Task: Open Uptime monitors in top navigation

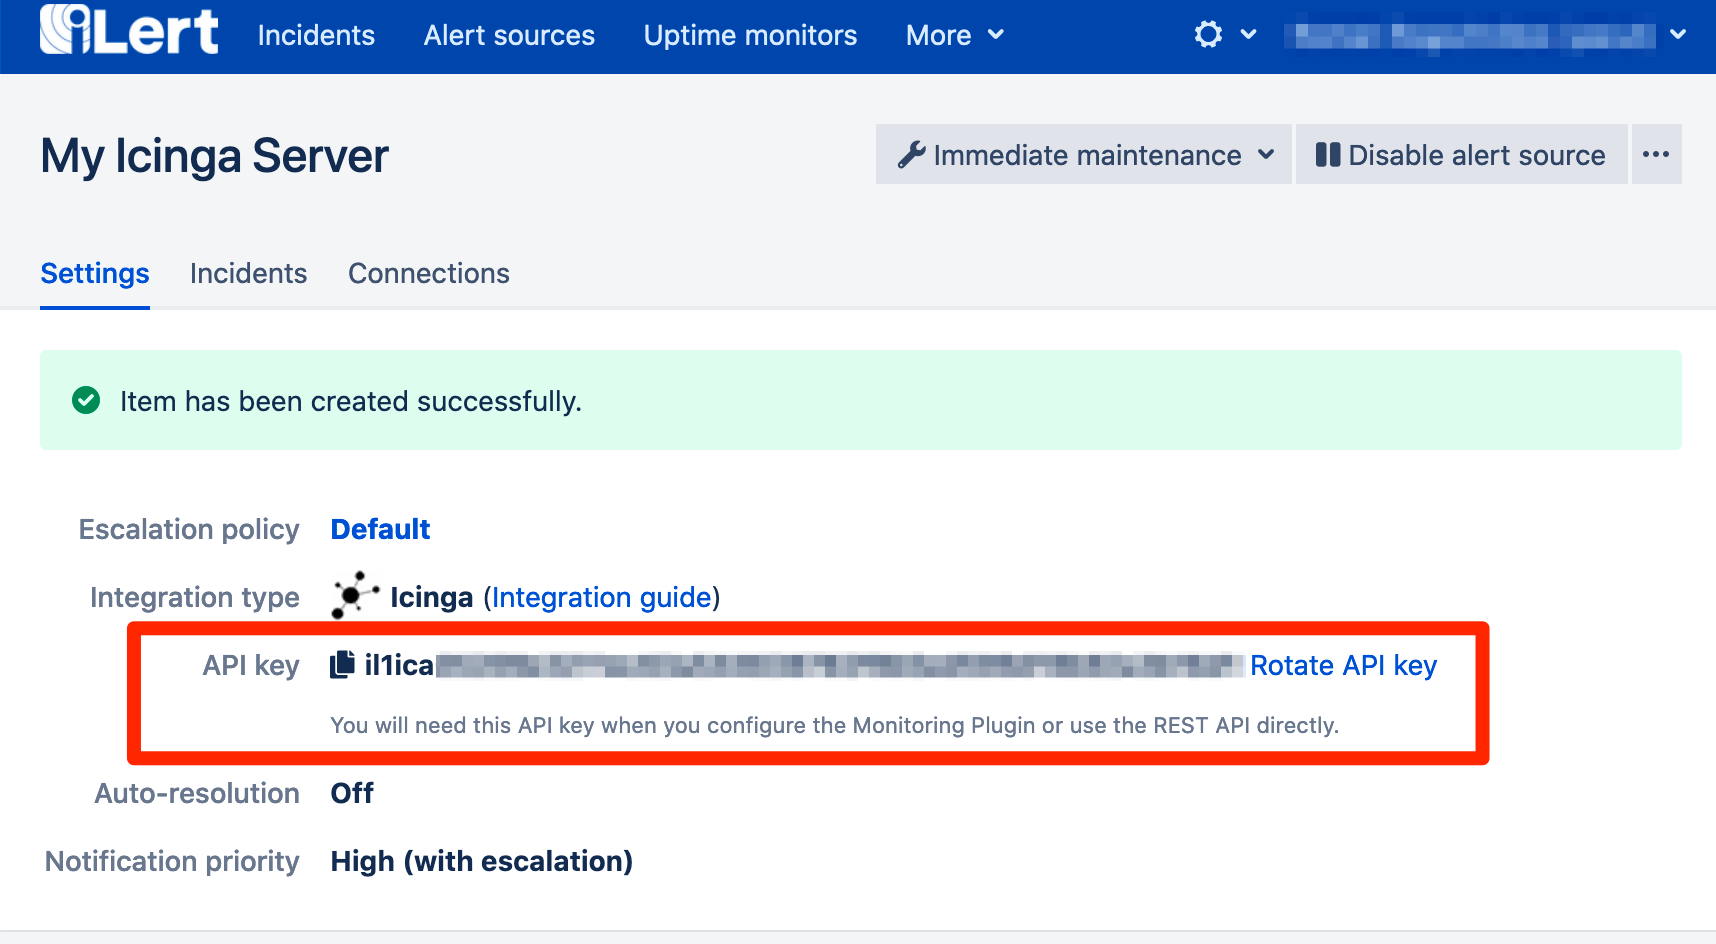Action: tap(750, 35)
